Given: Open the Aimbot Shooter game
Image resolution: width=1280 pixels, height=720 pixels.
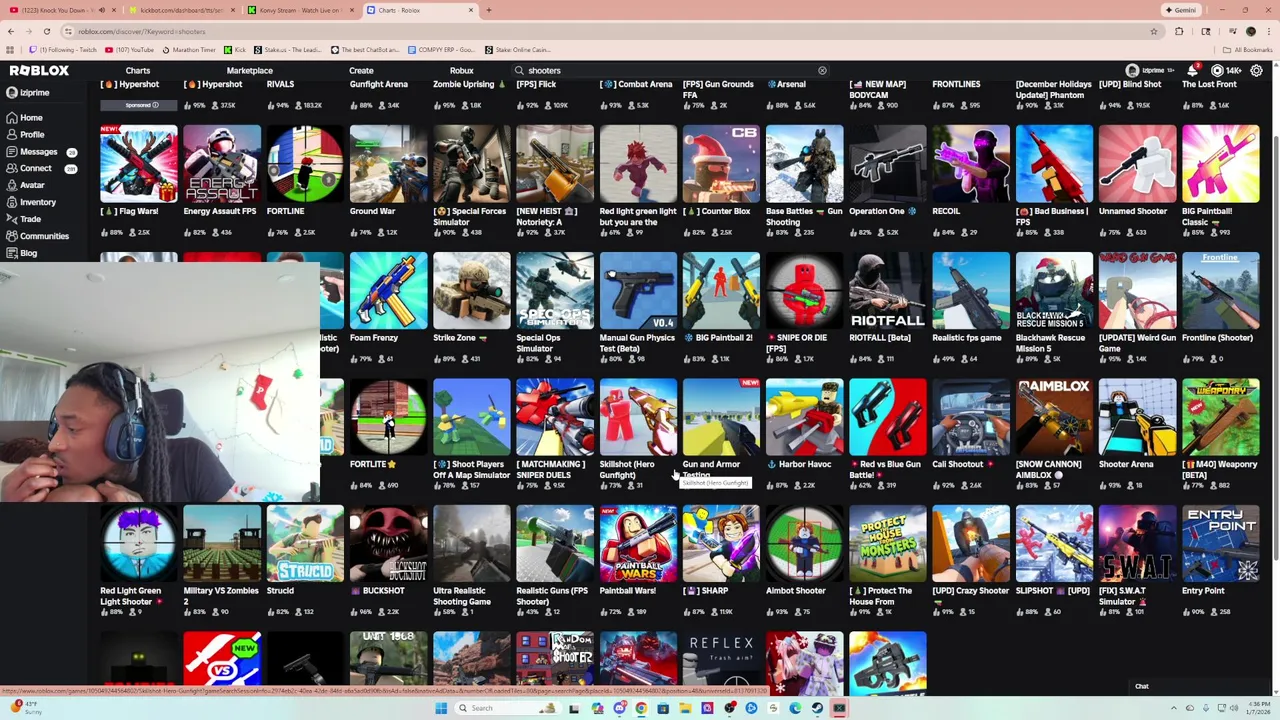Looking at the screenshot, I should pyautogui.click(x=804, y=544).
